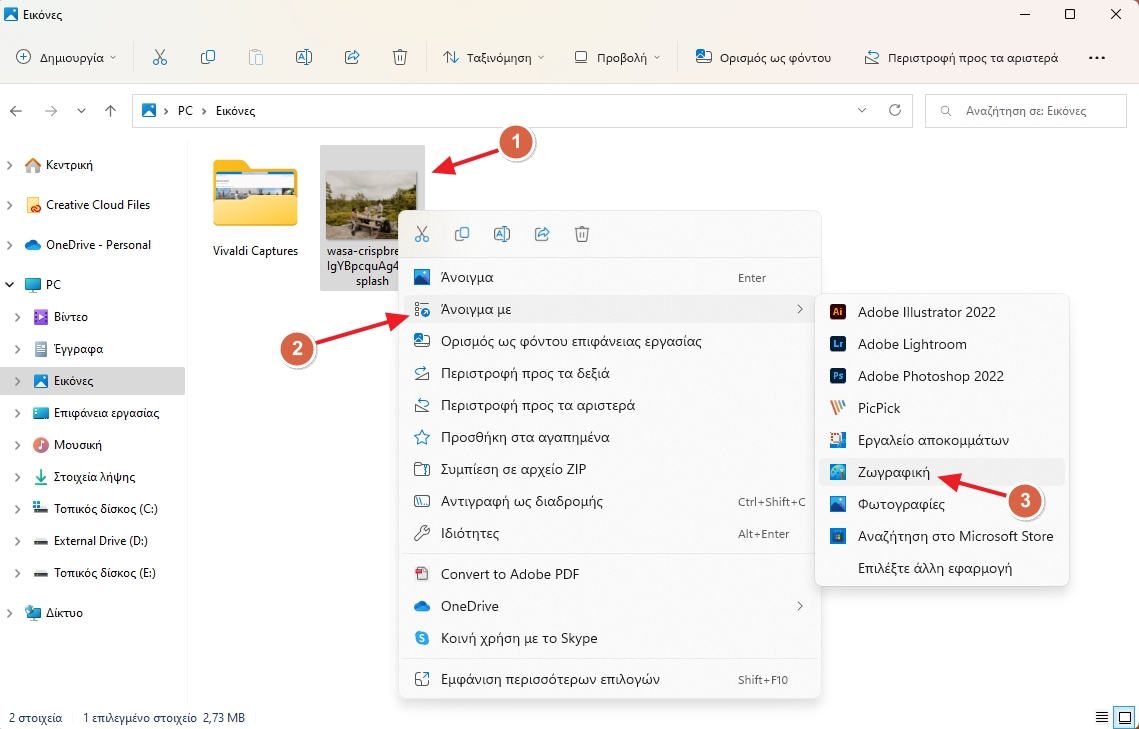Open the Ταξινόμηση sort dropdown
1139x729 pixels.
(x=493, y=57)
